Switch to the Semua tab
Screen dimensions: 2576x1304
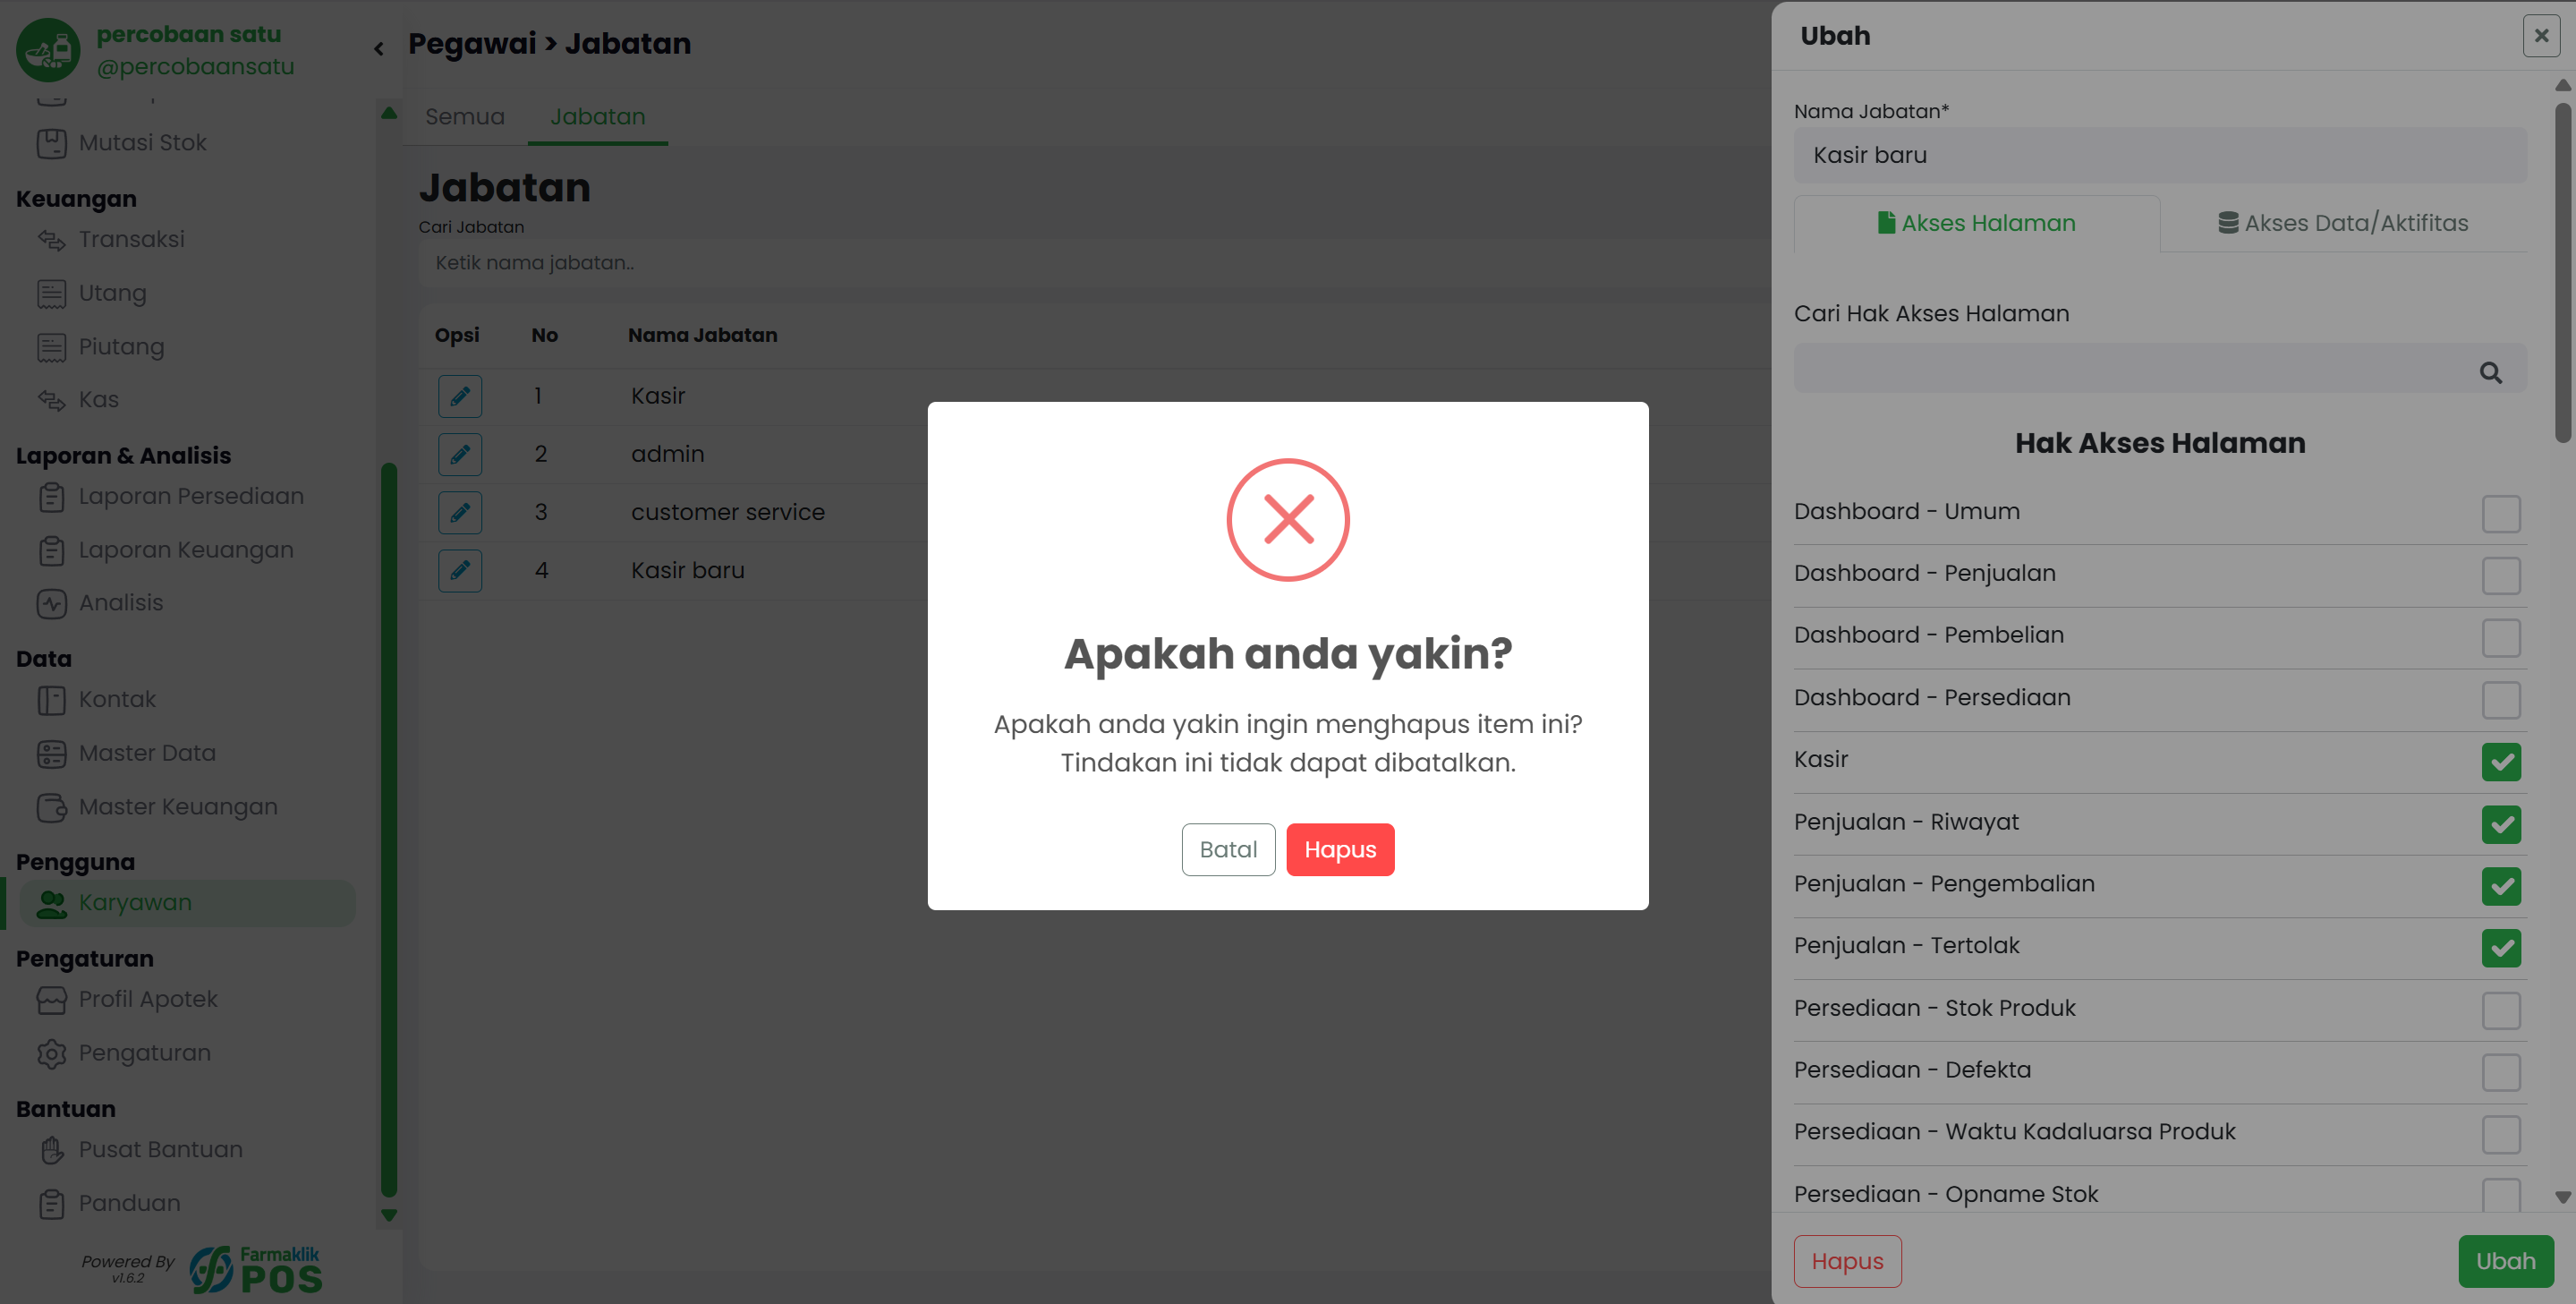click(465, 117)
